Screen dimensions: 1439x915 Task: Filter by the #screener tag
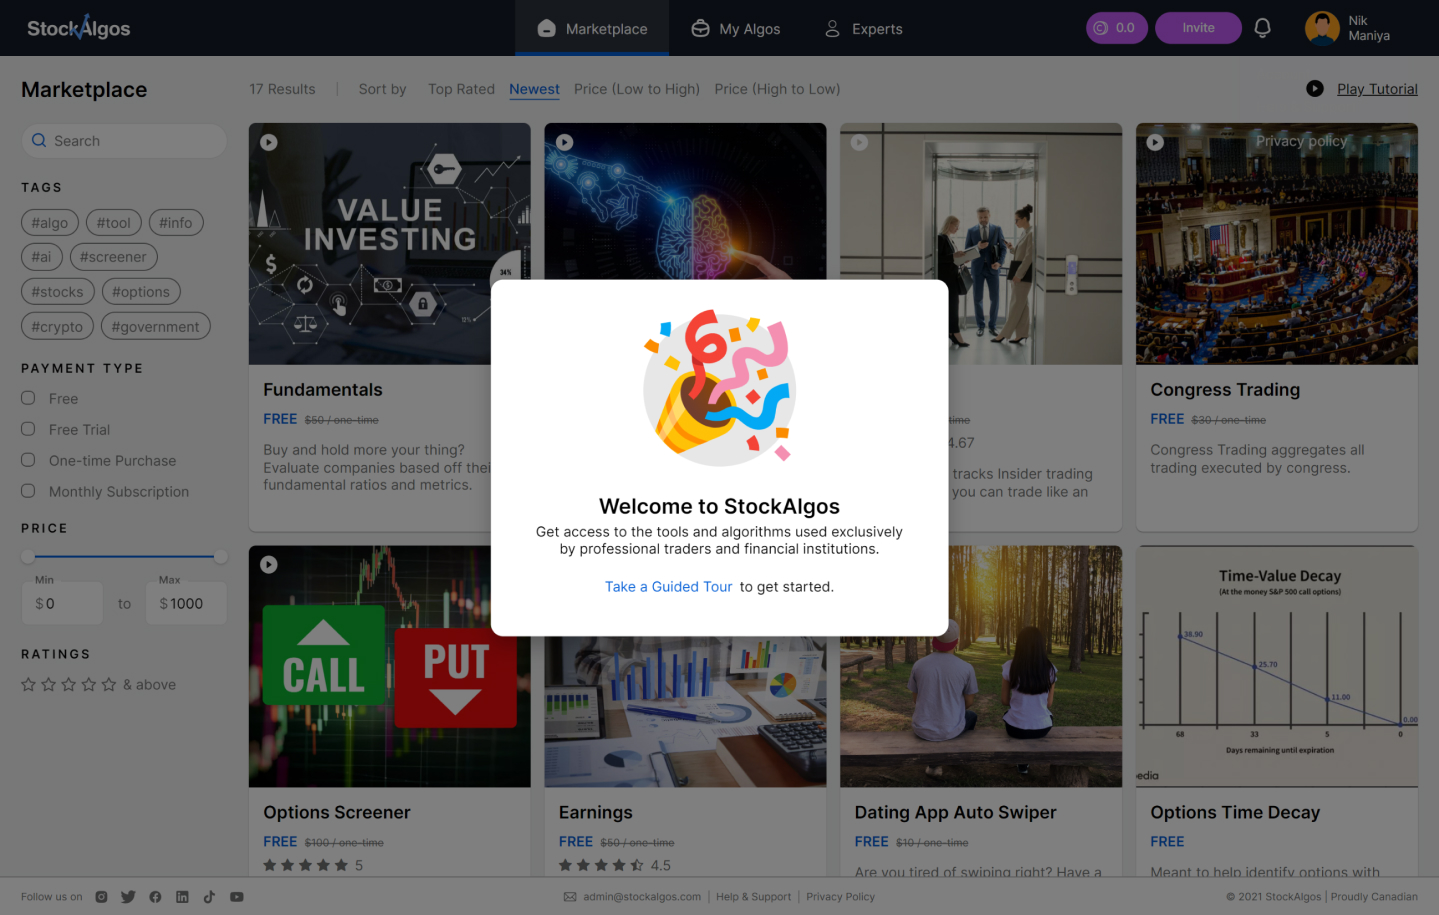(113, 257)
